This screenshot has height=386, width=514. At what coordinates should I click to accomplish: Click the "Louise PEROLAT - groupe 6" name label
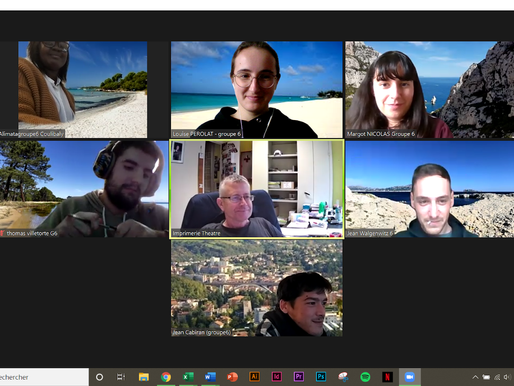pos(206,134)
